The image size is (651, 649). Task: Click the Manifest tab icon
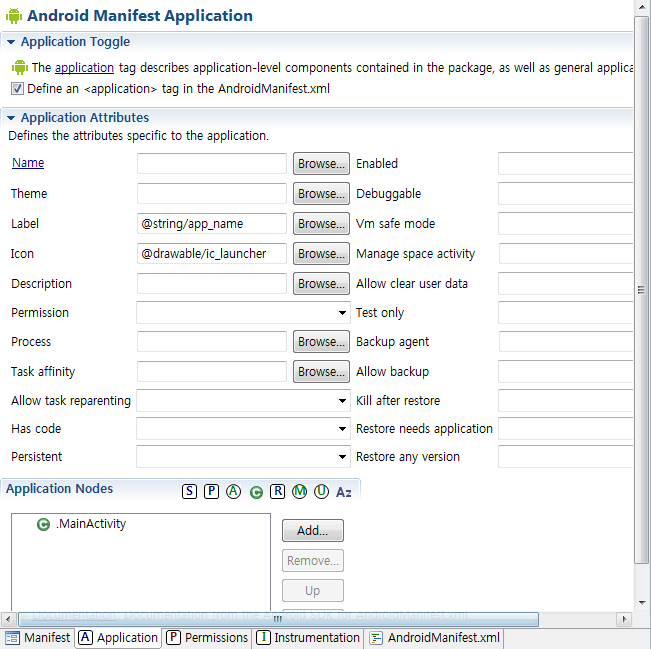pos(12,638)
